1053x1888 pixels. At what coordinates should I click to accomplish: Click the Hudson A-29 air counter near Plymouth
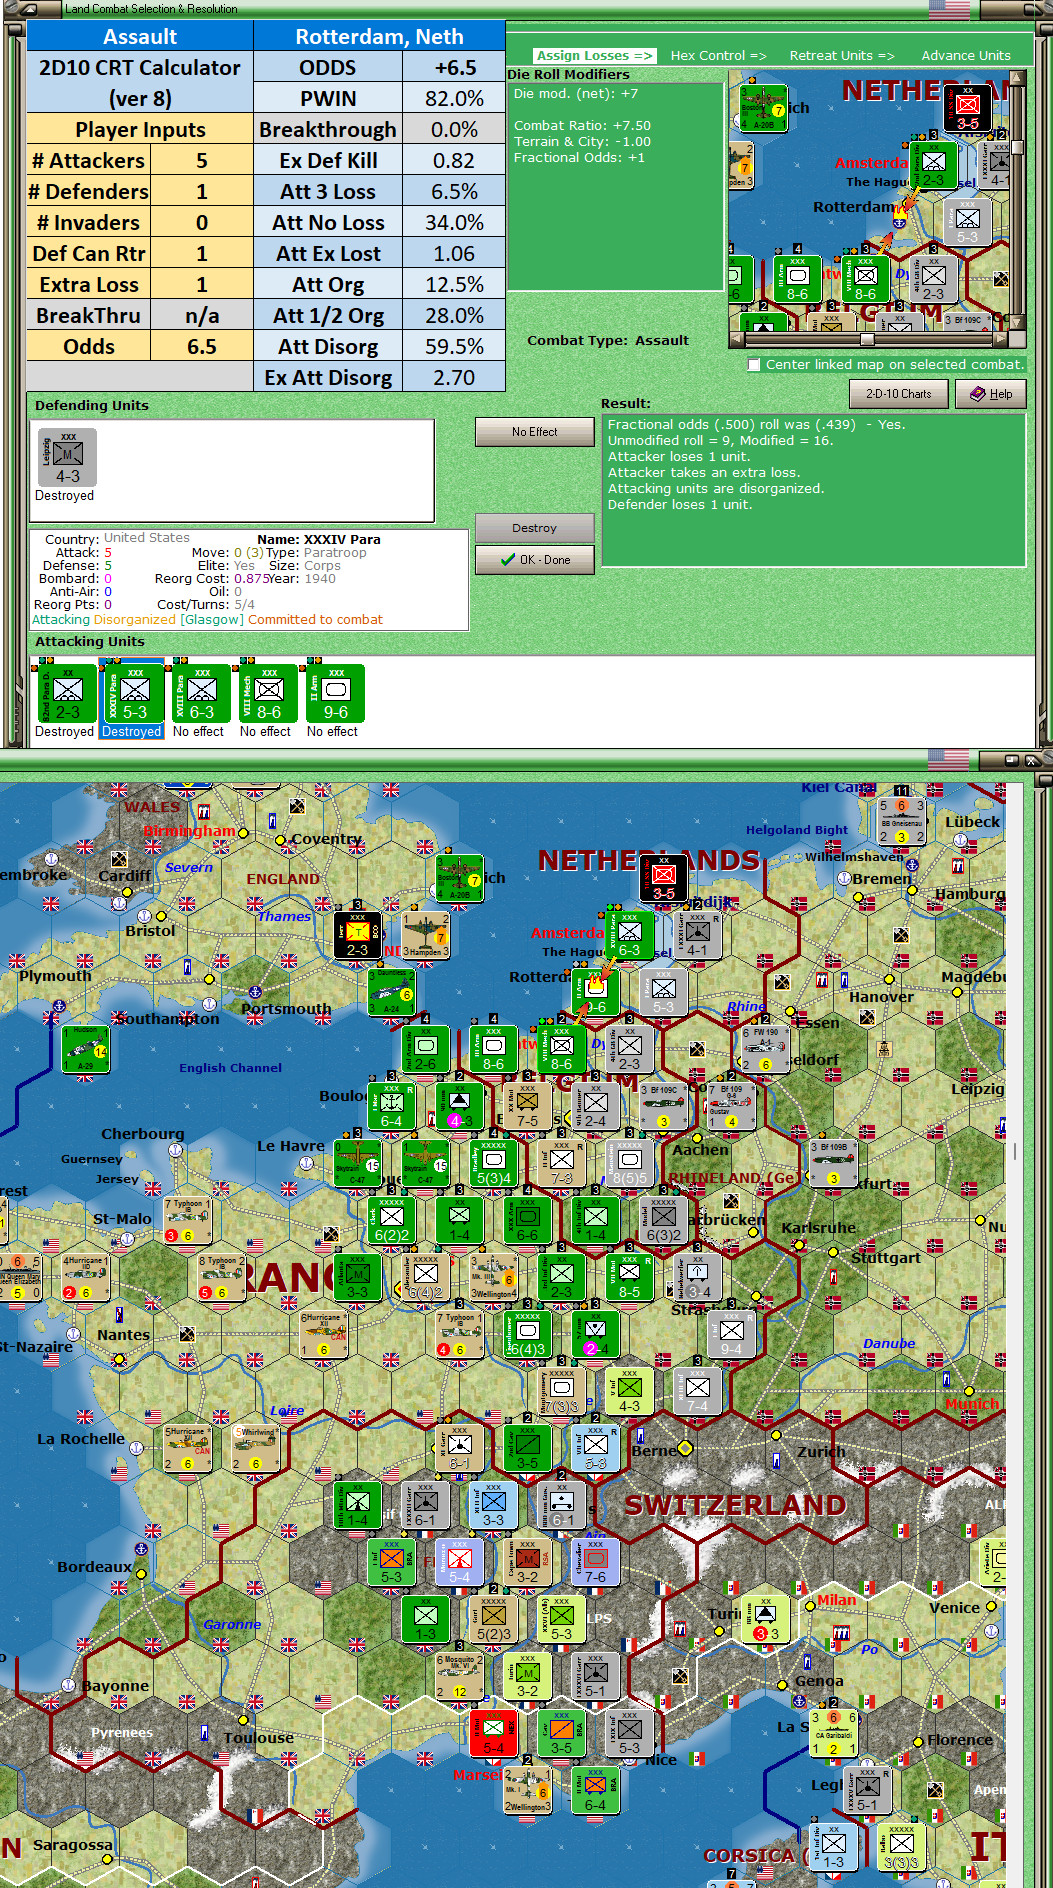pos(86,1049)
